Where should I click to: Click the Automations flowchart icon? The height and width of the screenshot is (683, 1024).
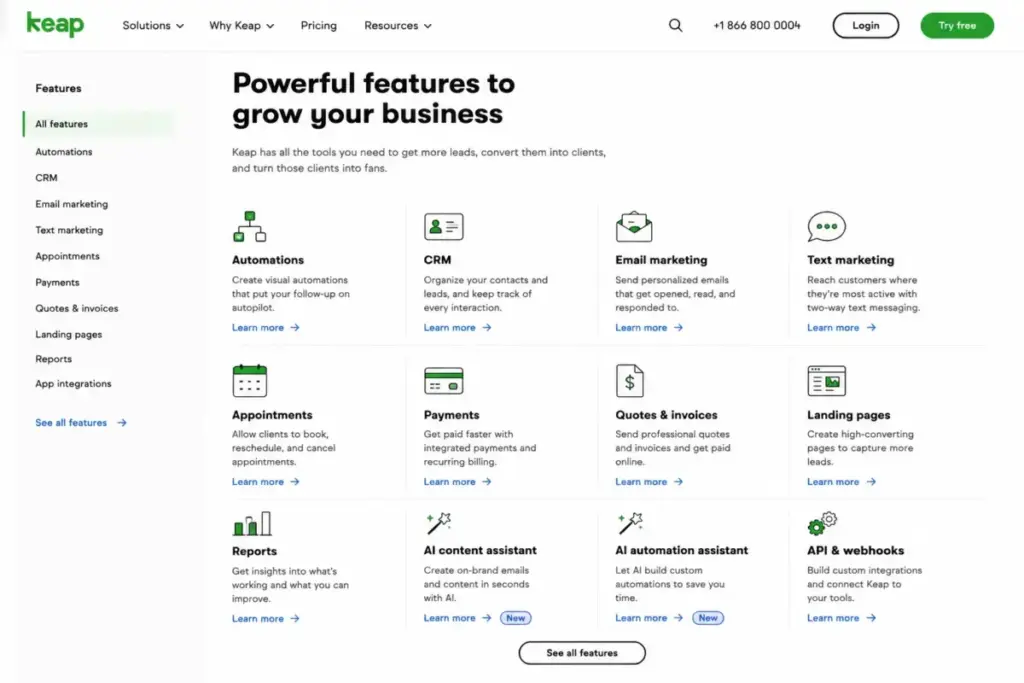pyautogui.click(x=249, y=227)
